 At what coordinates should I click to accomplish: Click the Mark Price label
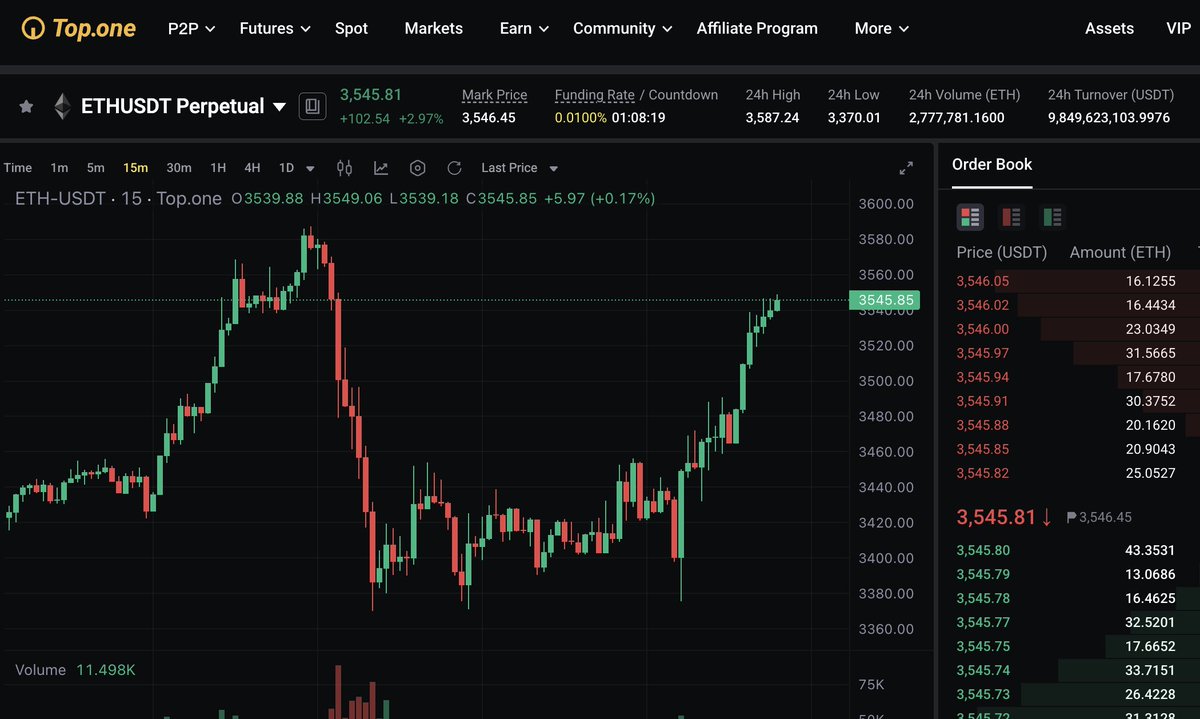tap(494, 95)
